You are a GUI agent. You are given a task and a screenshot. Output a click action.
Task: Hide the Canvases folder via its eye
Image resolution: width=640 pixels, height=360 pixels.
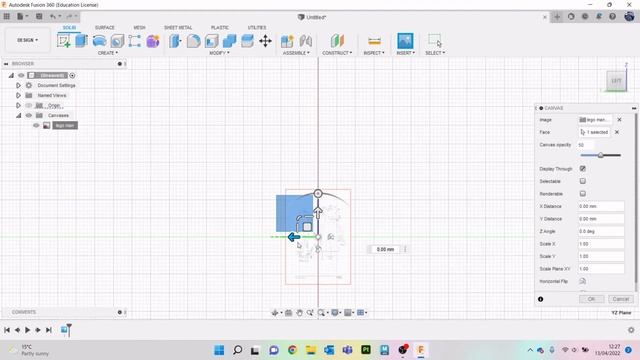click(29, 116)
